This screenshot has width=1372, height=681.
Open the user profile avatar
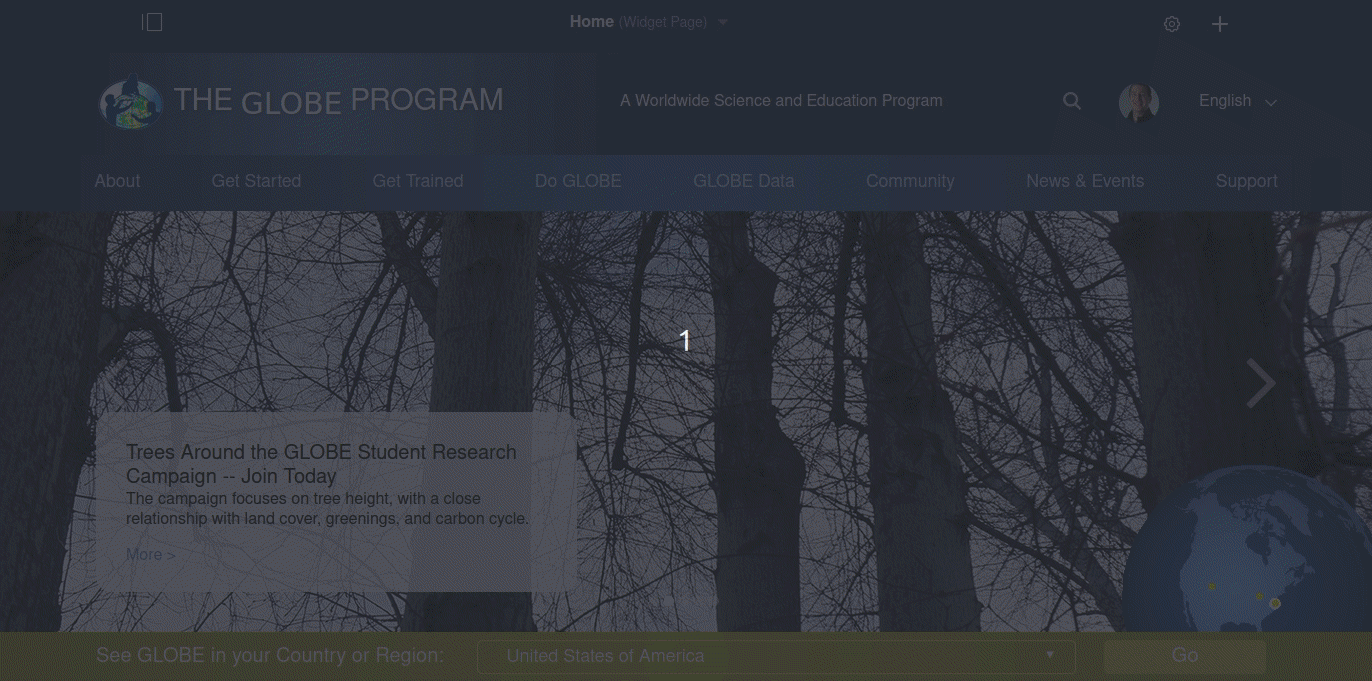[1139, 102]
